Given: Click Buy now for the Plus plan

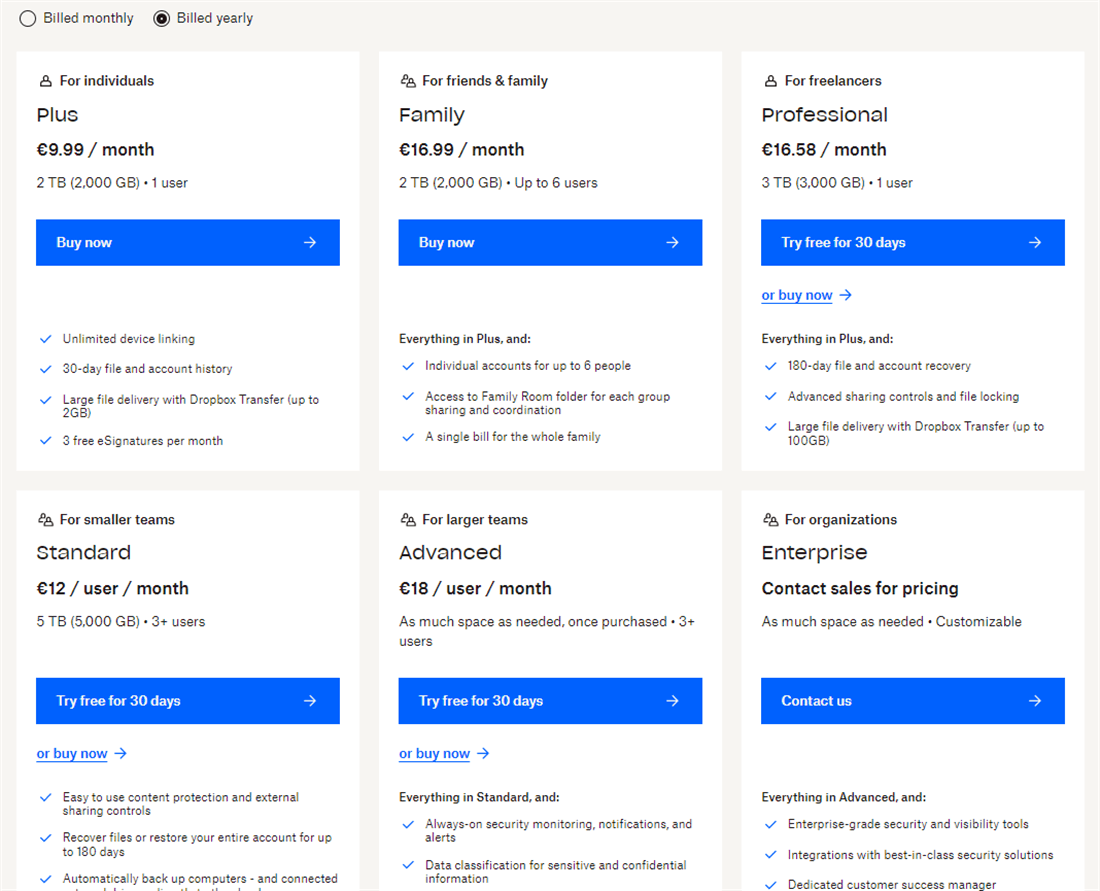Looking at the screenshot, I should pos(188,243).
